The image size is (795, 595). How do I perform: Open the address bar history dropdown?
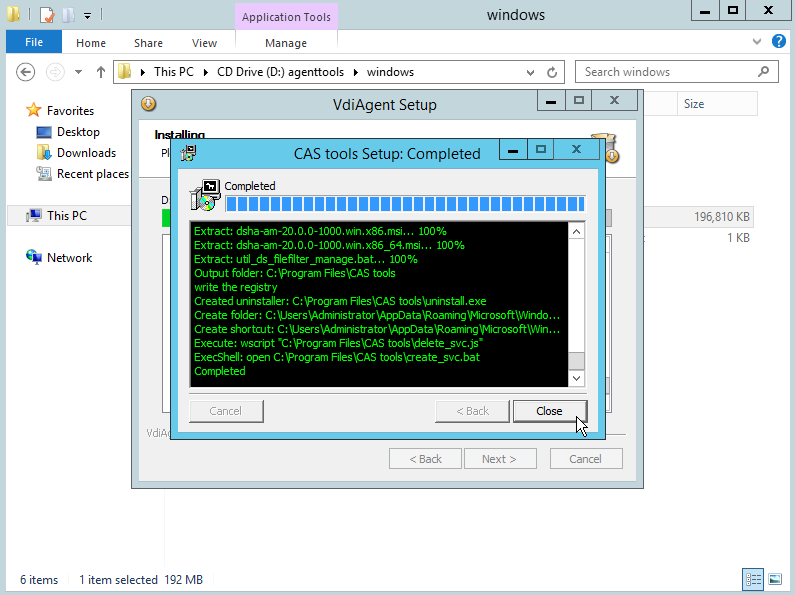530,72
